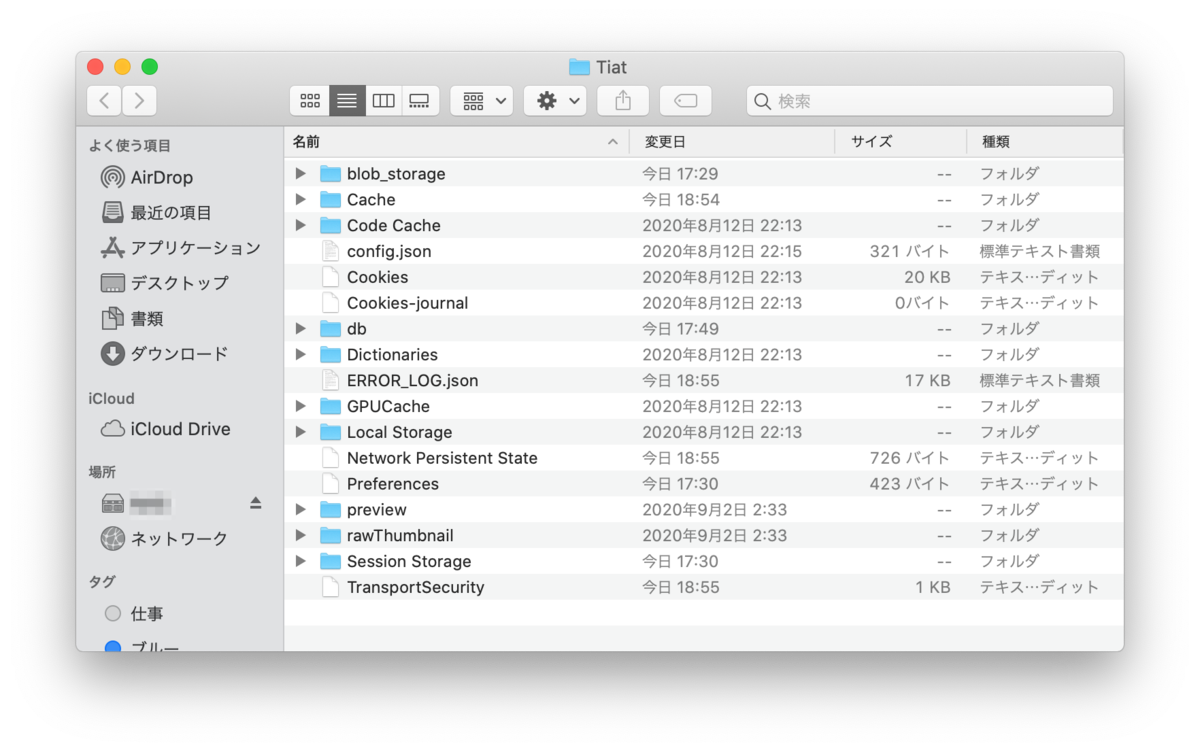Expand the Local Storage folder triangle
The height and width of the screenshot is (752, 1200).
pyautogui.click(x=301, y=433)
